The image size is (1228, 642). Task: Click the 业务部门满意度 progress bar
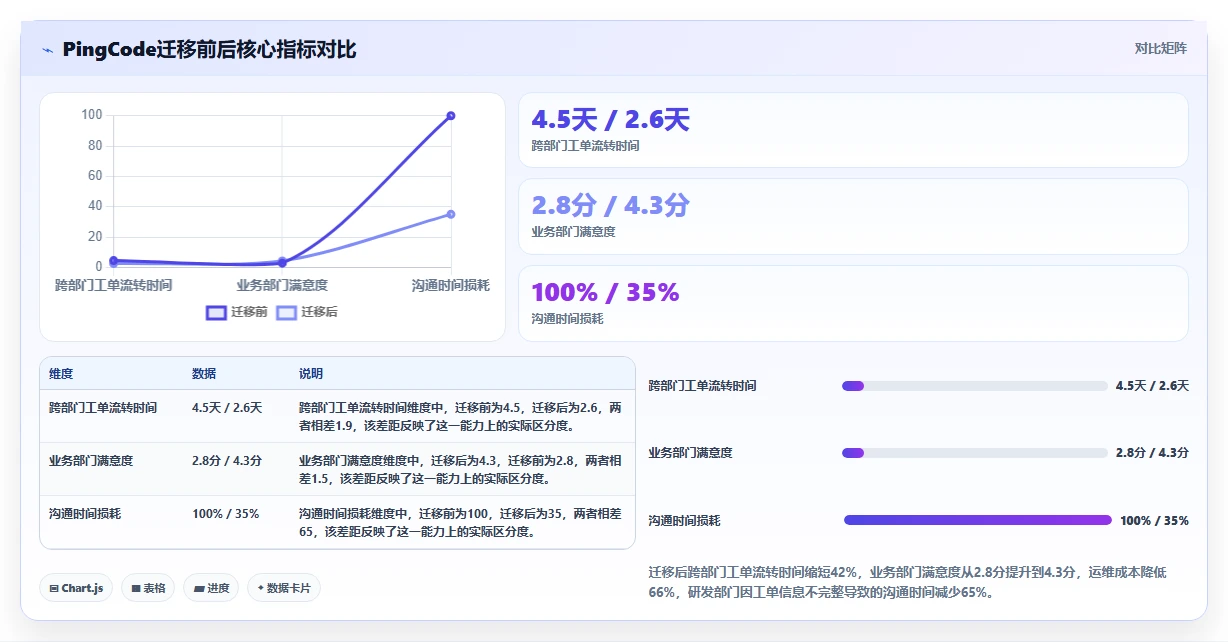[x=975, y=453]
